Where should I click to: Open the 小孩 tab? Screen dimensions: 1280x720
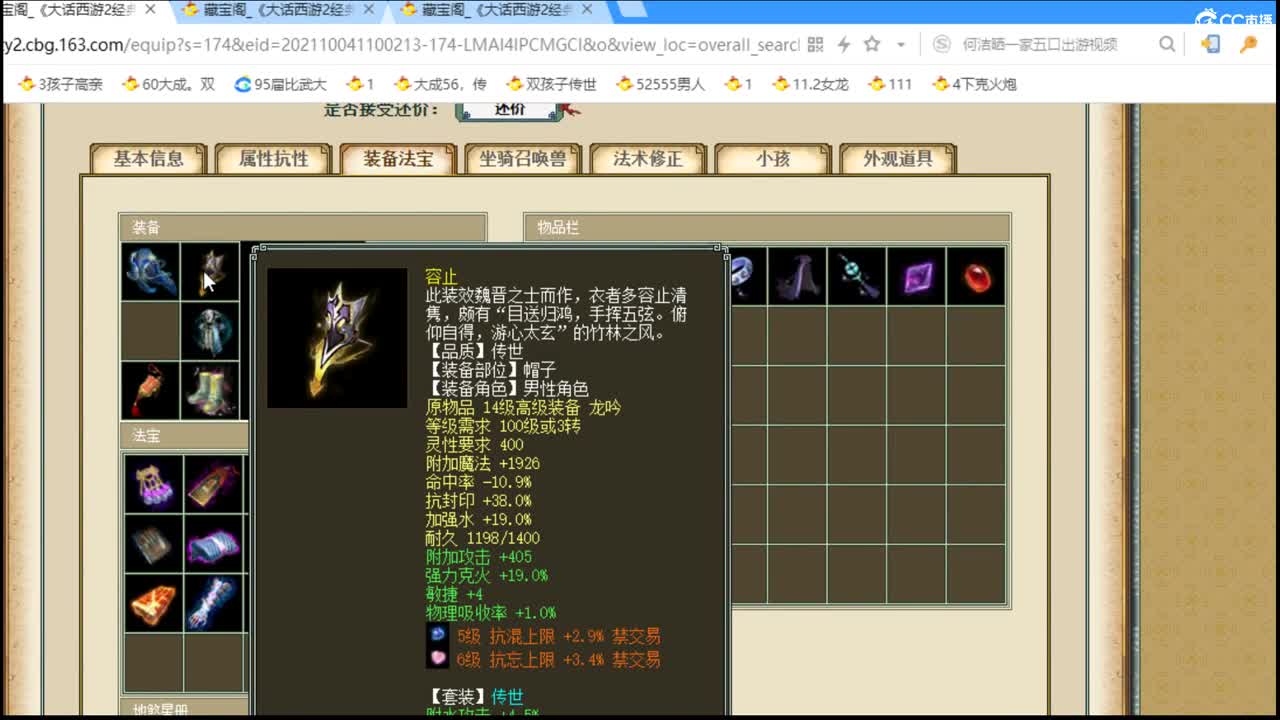point(773,159)
